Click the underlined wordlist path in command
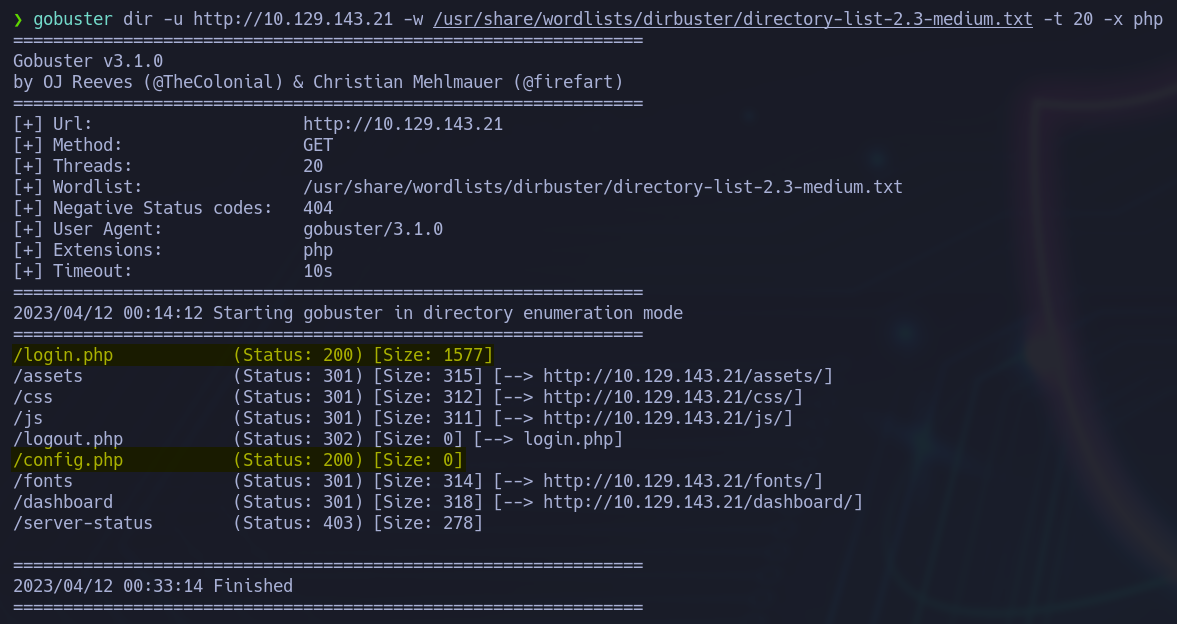Viewport: 1177px width, 624px height. coord(733,19)
